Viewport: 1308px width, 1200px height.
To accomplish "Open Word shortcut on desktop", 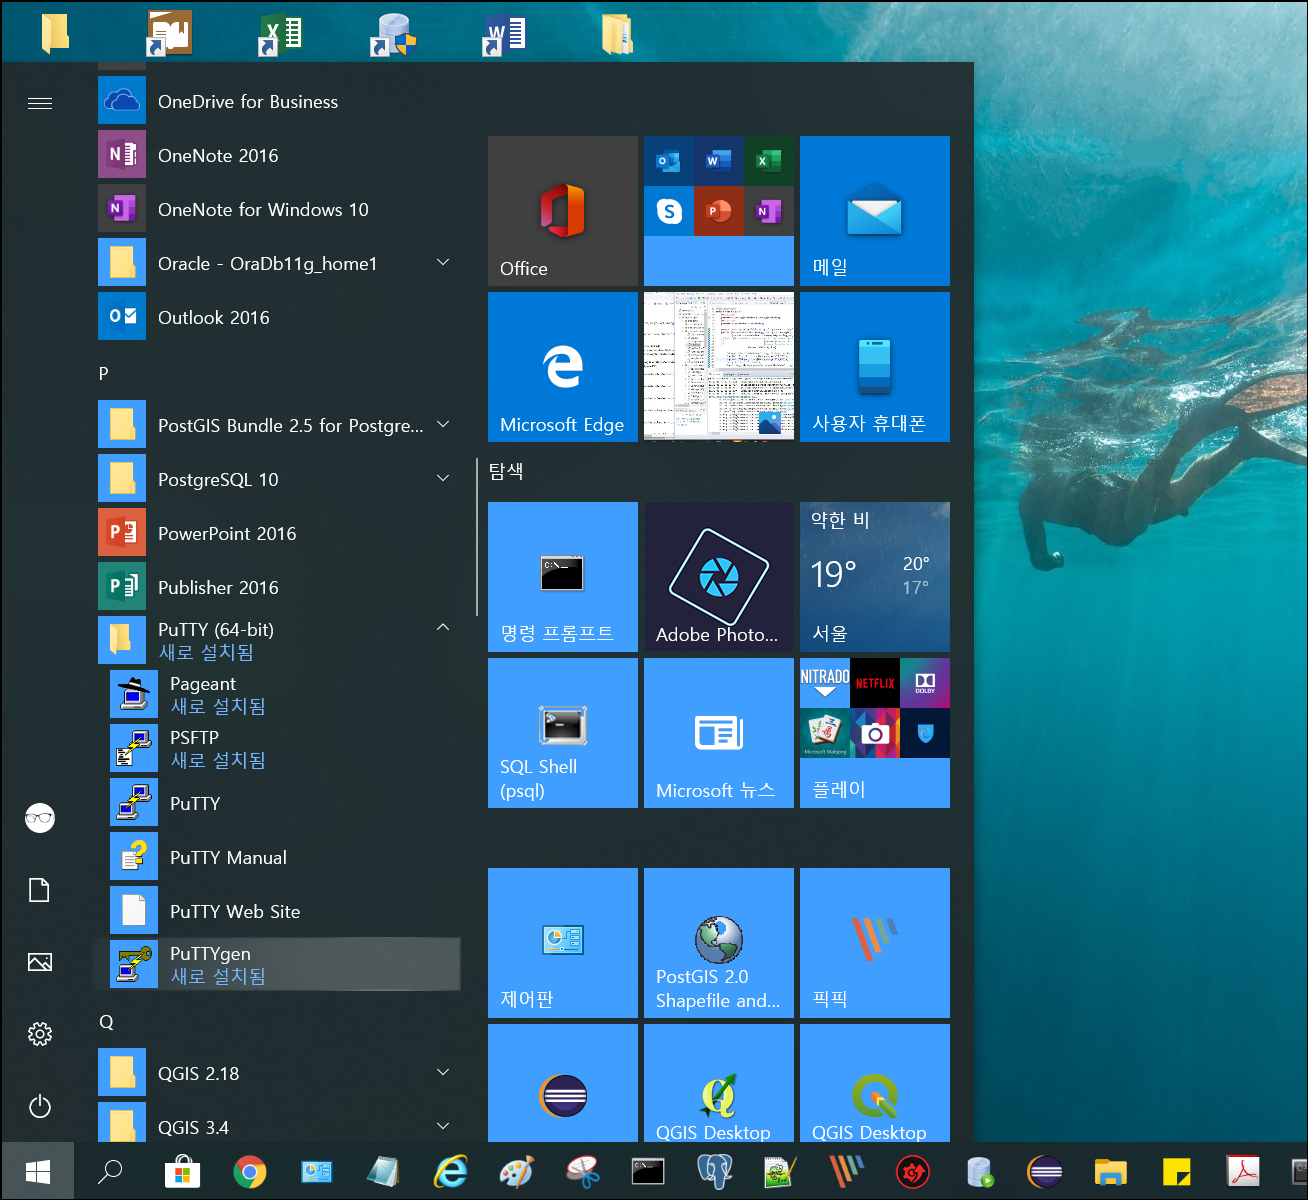I will [x=505, y=33].
